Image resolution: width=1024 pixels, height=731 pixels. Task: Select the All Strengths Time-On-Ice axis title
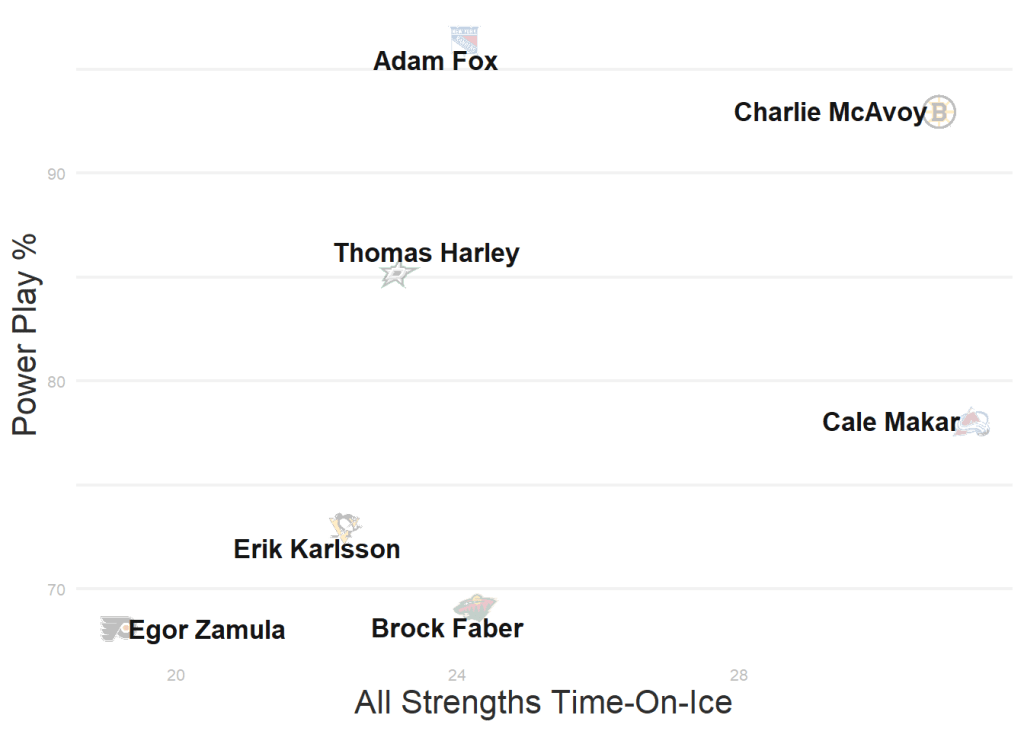[x=543, y=702]
